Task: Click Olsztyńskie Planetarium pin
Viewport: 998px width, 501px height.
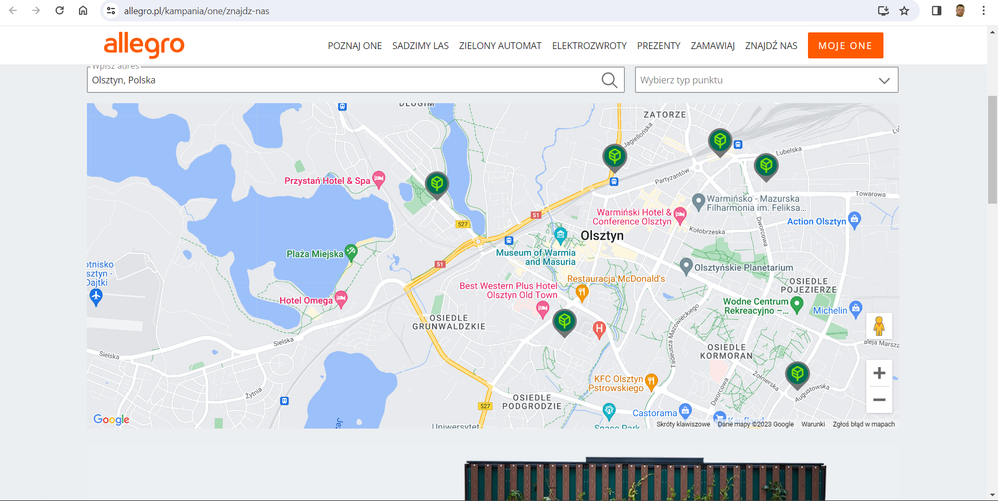Action: pyautogui.click(x=685, y=265)
